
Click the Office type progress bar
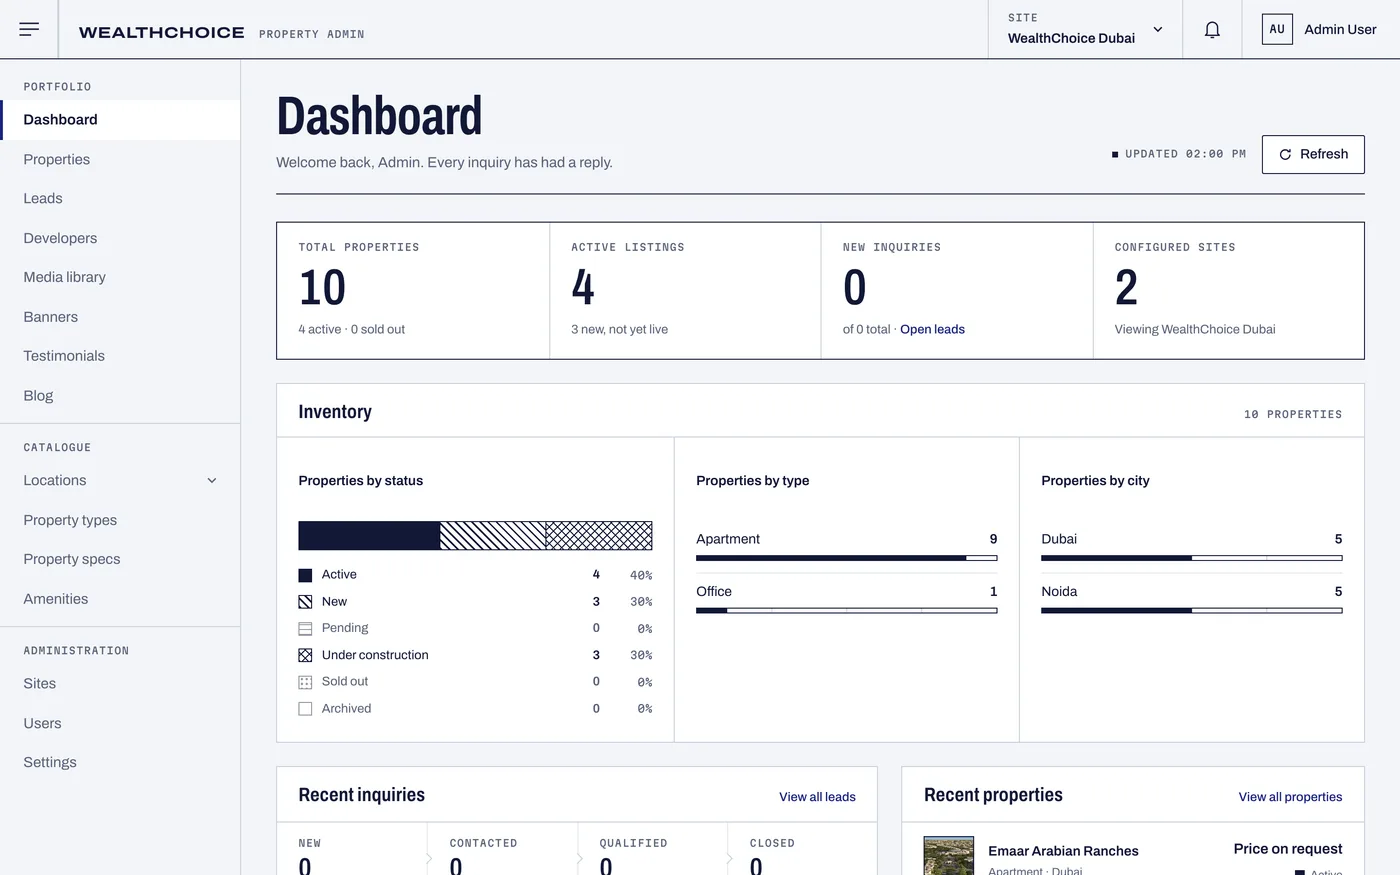click(x=846, y=610)
